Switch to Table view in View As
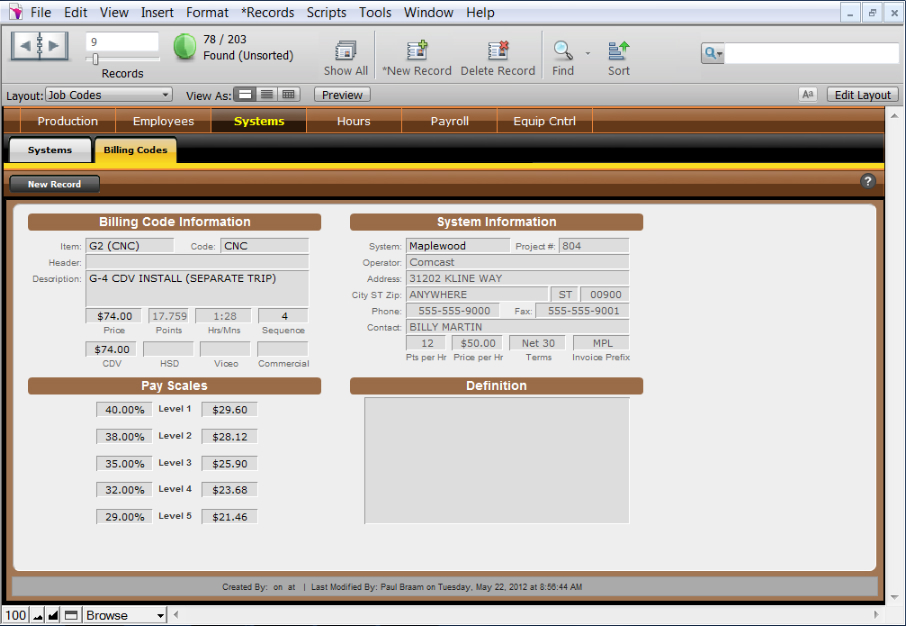This screenshot has width=907, height=626. 289,95
